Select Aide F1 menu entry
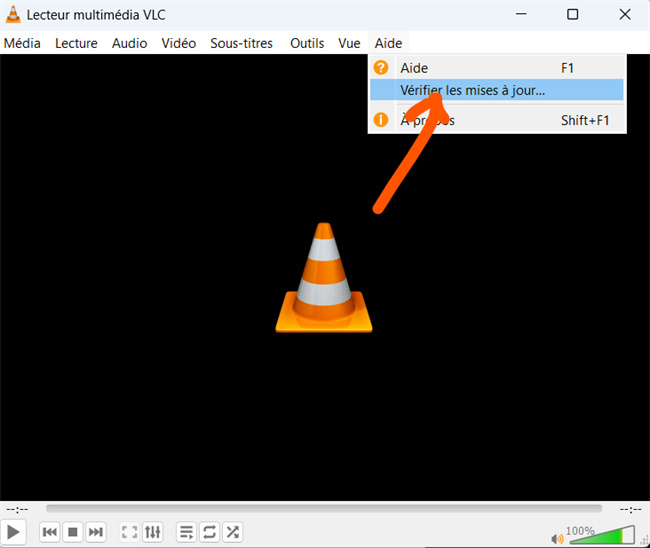Screen dimensions: 650x548 click(x=497, y=68)
